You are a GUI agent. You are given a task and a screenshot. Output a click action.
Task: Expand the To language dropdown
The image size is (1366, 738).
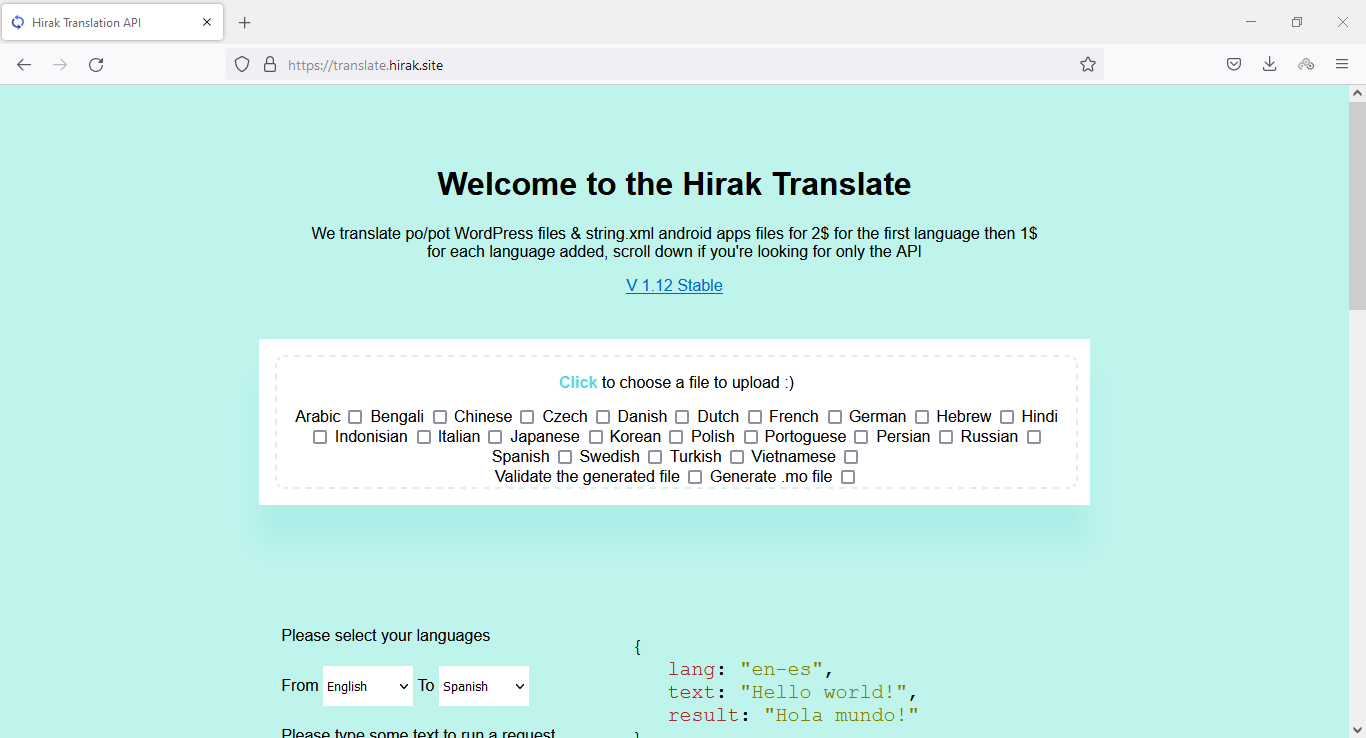[x=483, y=686]
